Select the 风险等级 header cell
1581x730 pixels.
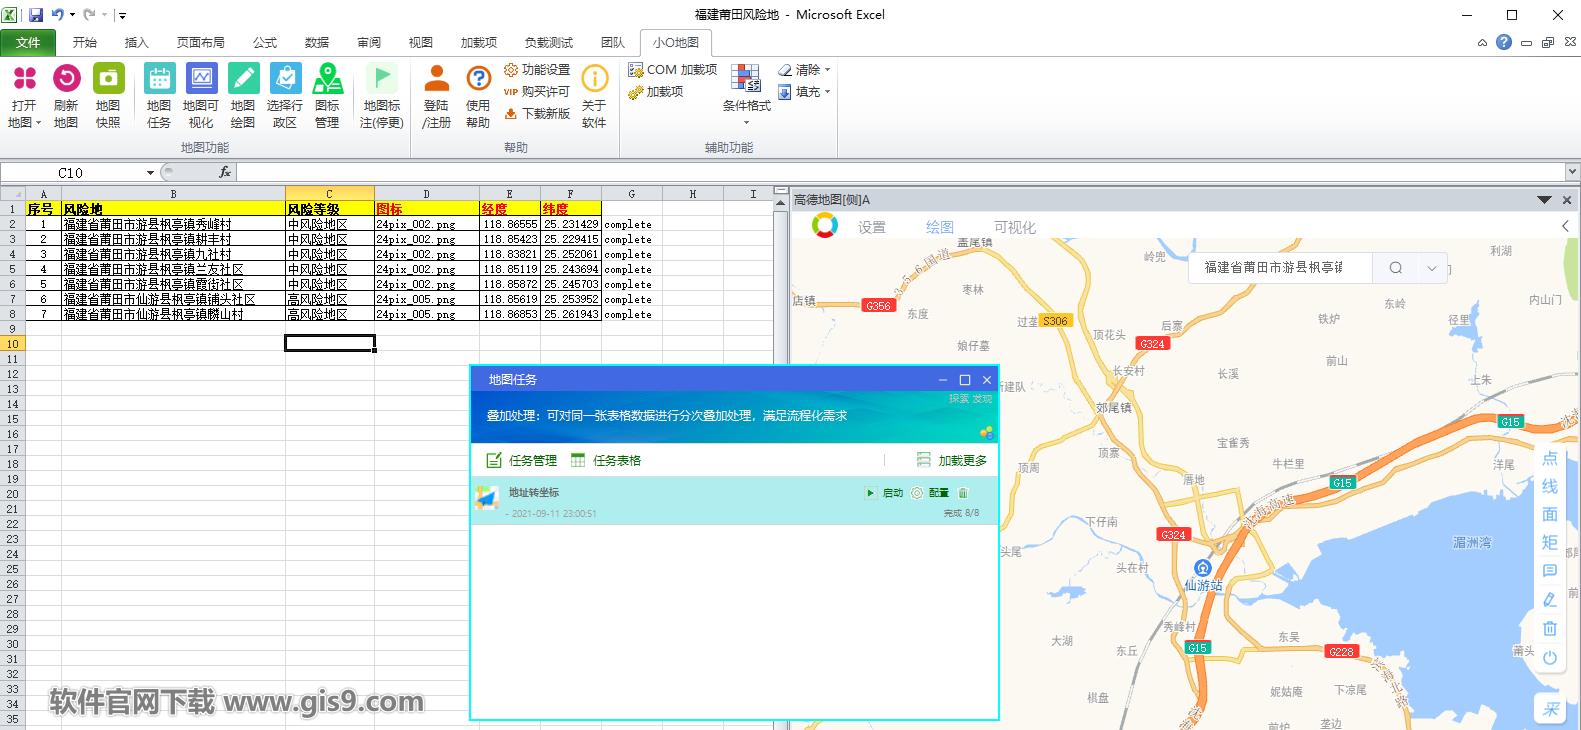(x=330, y=209)
